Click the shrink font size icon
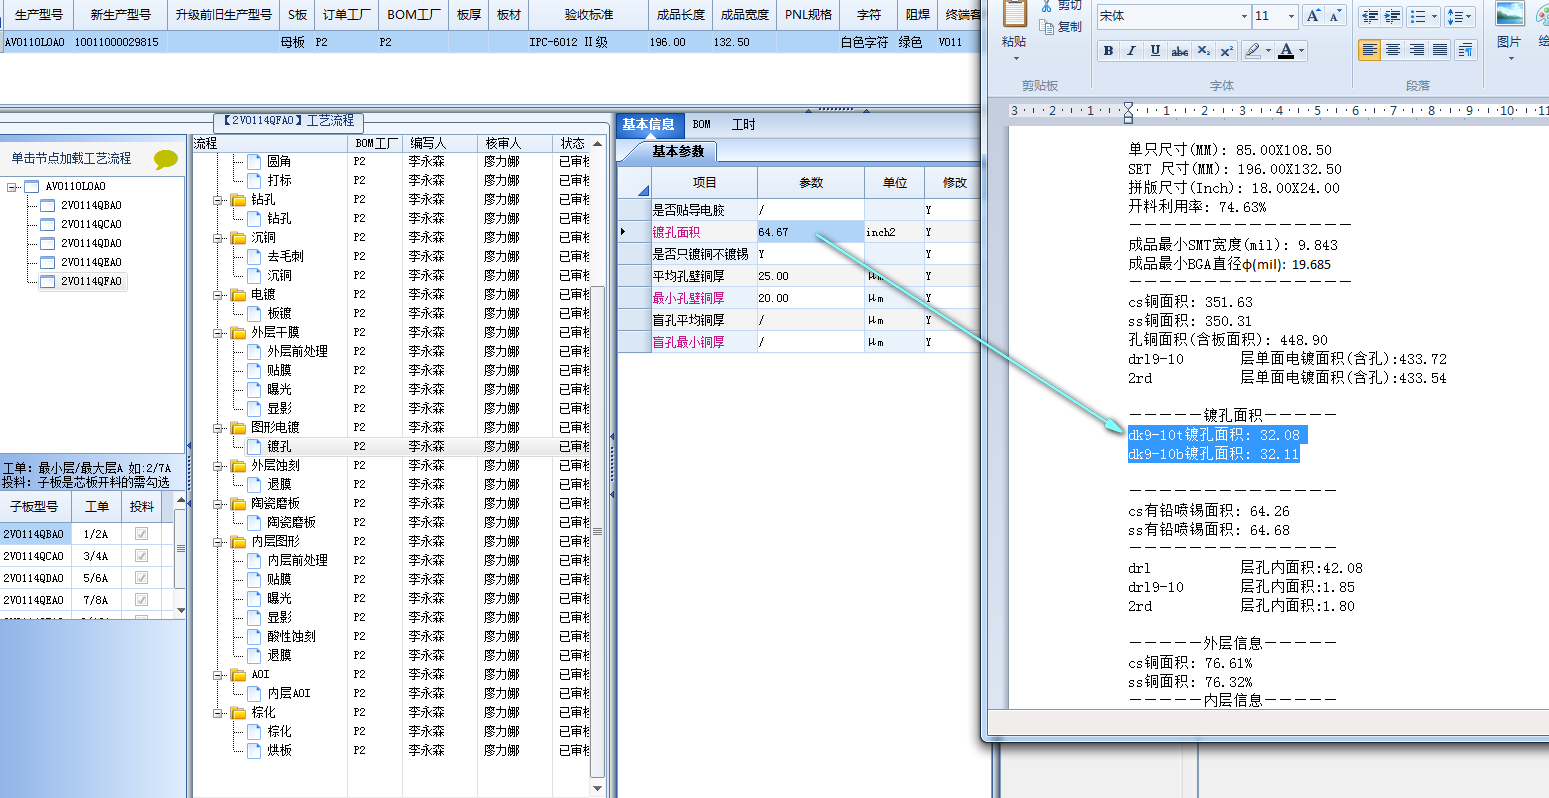This screenshot has width=1549, height=798. 1337,16
